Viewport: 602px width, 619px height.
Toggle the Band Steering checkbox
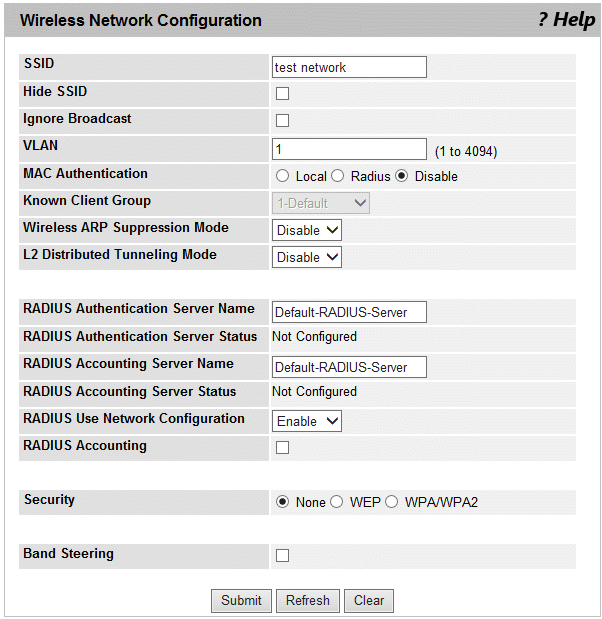282,556
